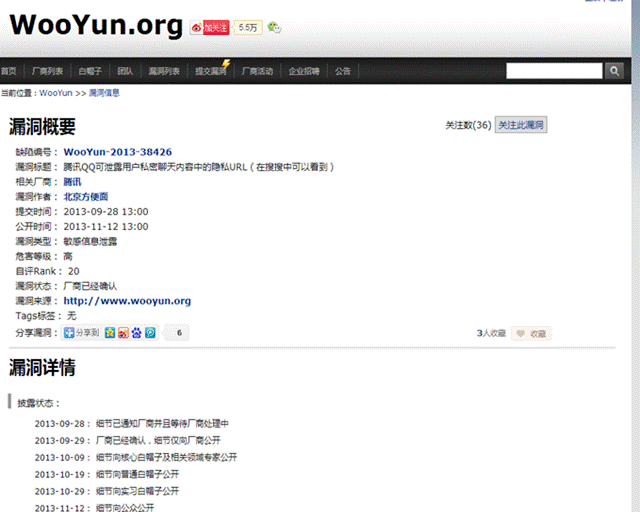Click the 漏洞详情 heading
The height and width of the screenshot is (512, 640).
42,367
